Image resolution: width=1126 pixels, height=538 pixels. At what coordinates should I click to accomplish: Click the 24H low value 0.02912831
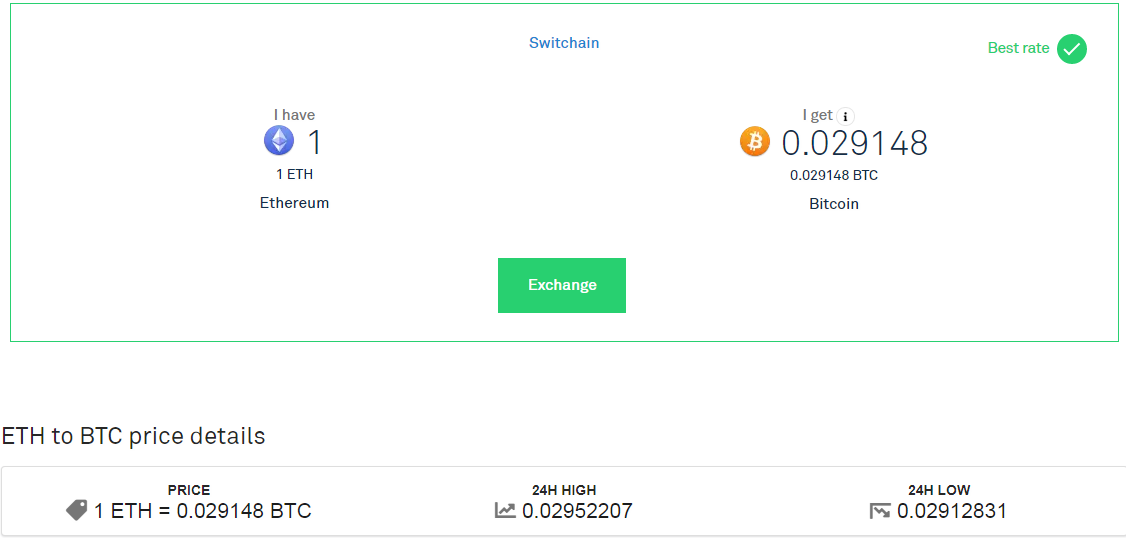pyautogui.click(x=951, y=511)
